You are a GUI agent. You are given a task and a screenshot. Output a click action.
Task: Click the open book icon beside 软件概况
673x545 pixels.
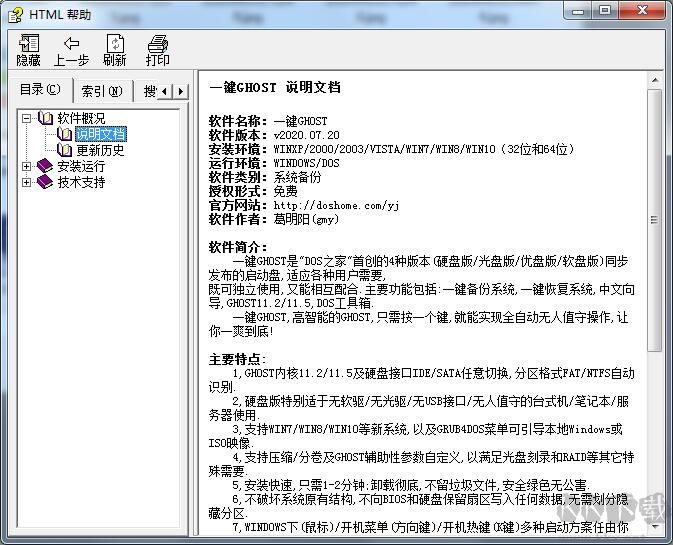tap(45, 118)
